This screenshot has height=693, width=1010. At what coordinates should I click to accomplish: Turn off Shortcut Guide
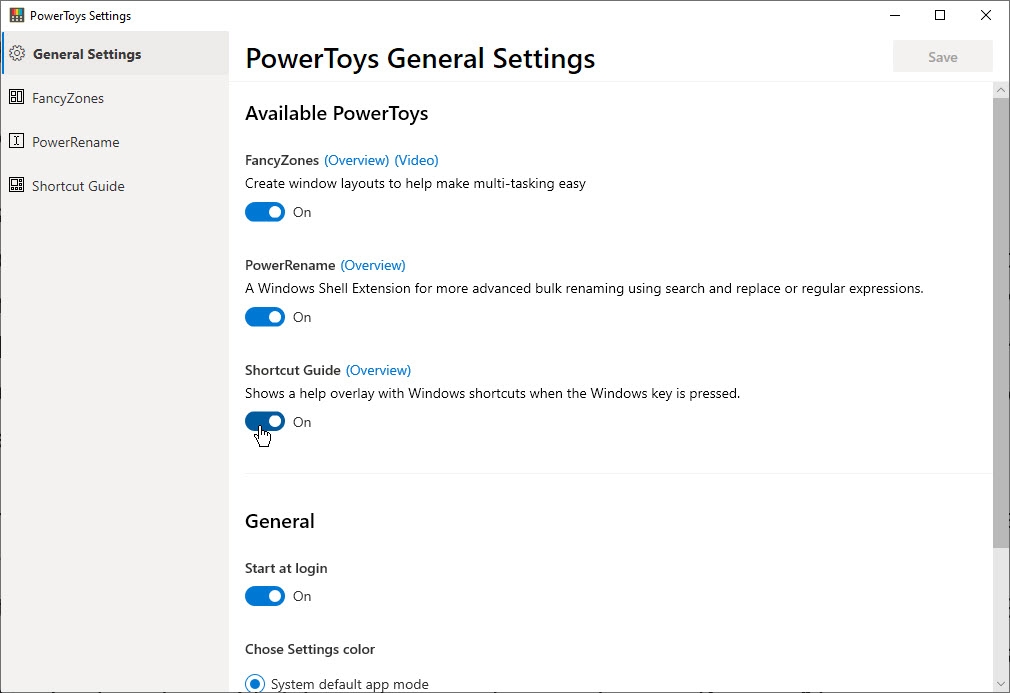click(x=264, y=421)
